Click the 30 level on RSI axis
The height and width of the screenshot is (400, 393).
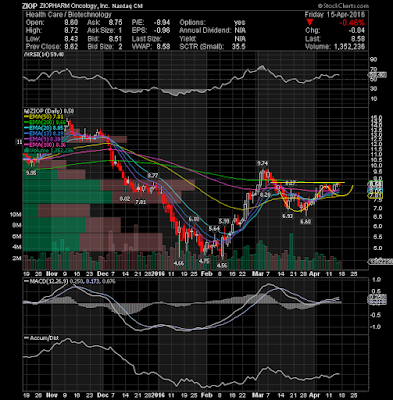coord(373,88)
